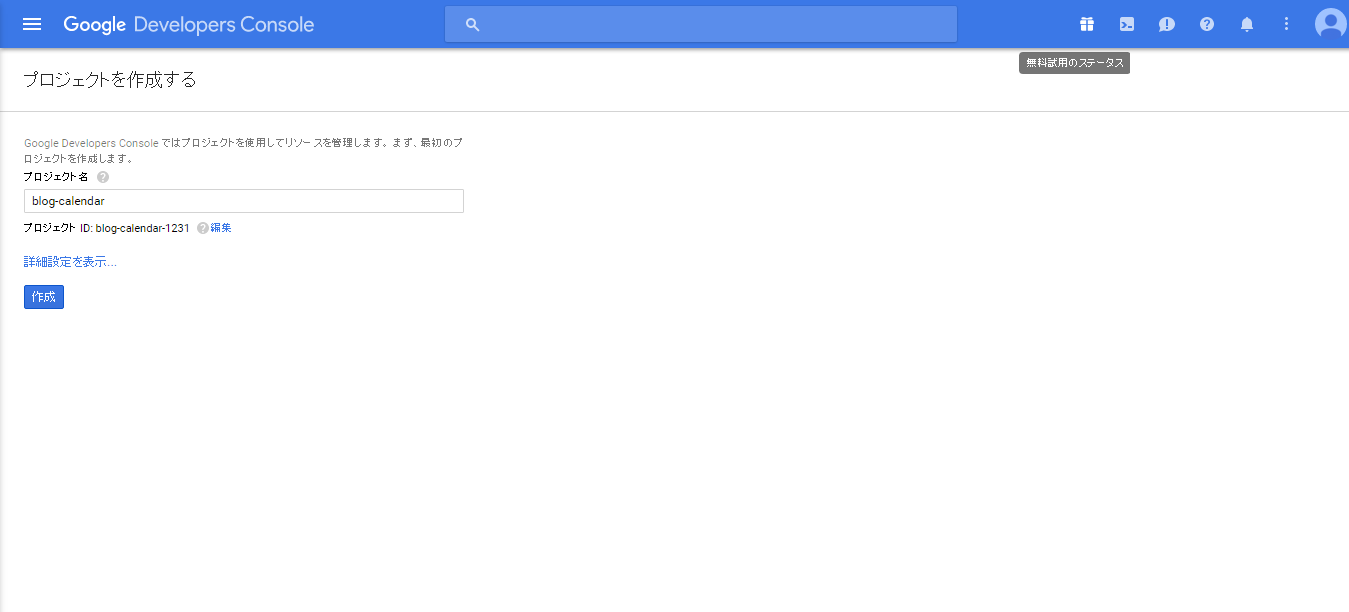Click the help icon beside プロジェクト名

coord(103,177)
